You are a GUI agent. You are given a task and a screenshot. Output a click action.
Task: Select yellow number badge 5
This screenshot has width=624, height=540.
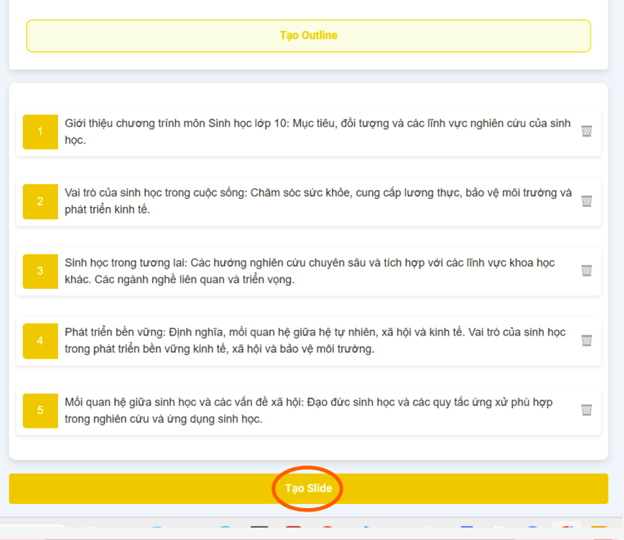(x=40, y=410)
